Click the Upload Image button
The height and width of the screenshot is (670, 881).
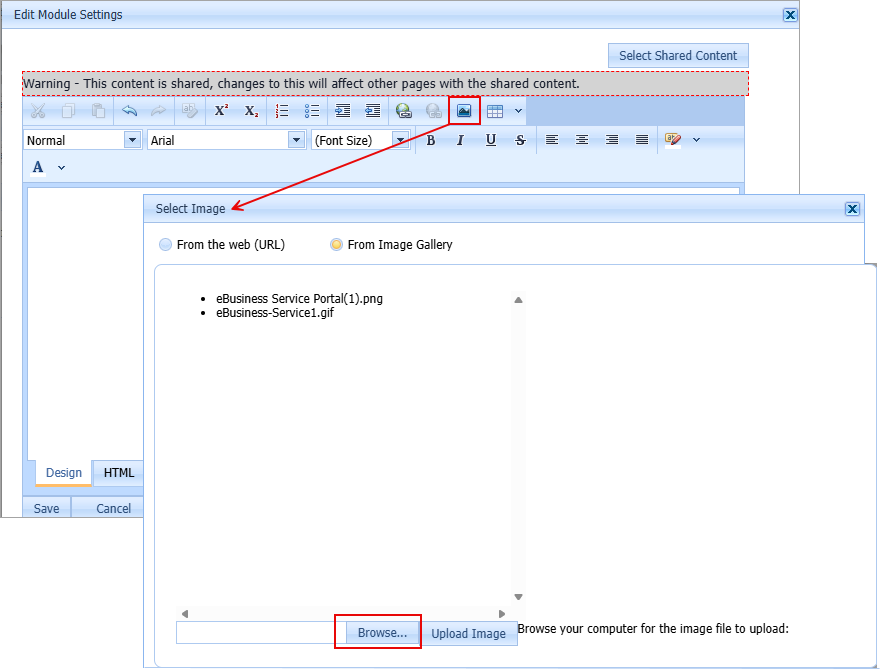469,633
